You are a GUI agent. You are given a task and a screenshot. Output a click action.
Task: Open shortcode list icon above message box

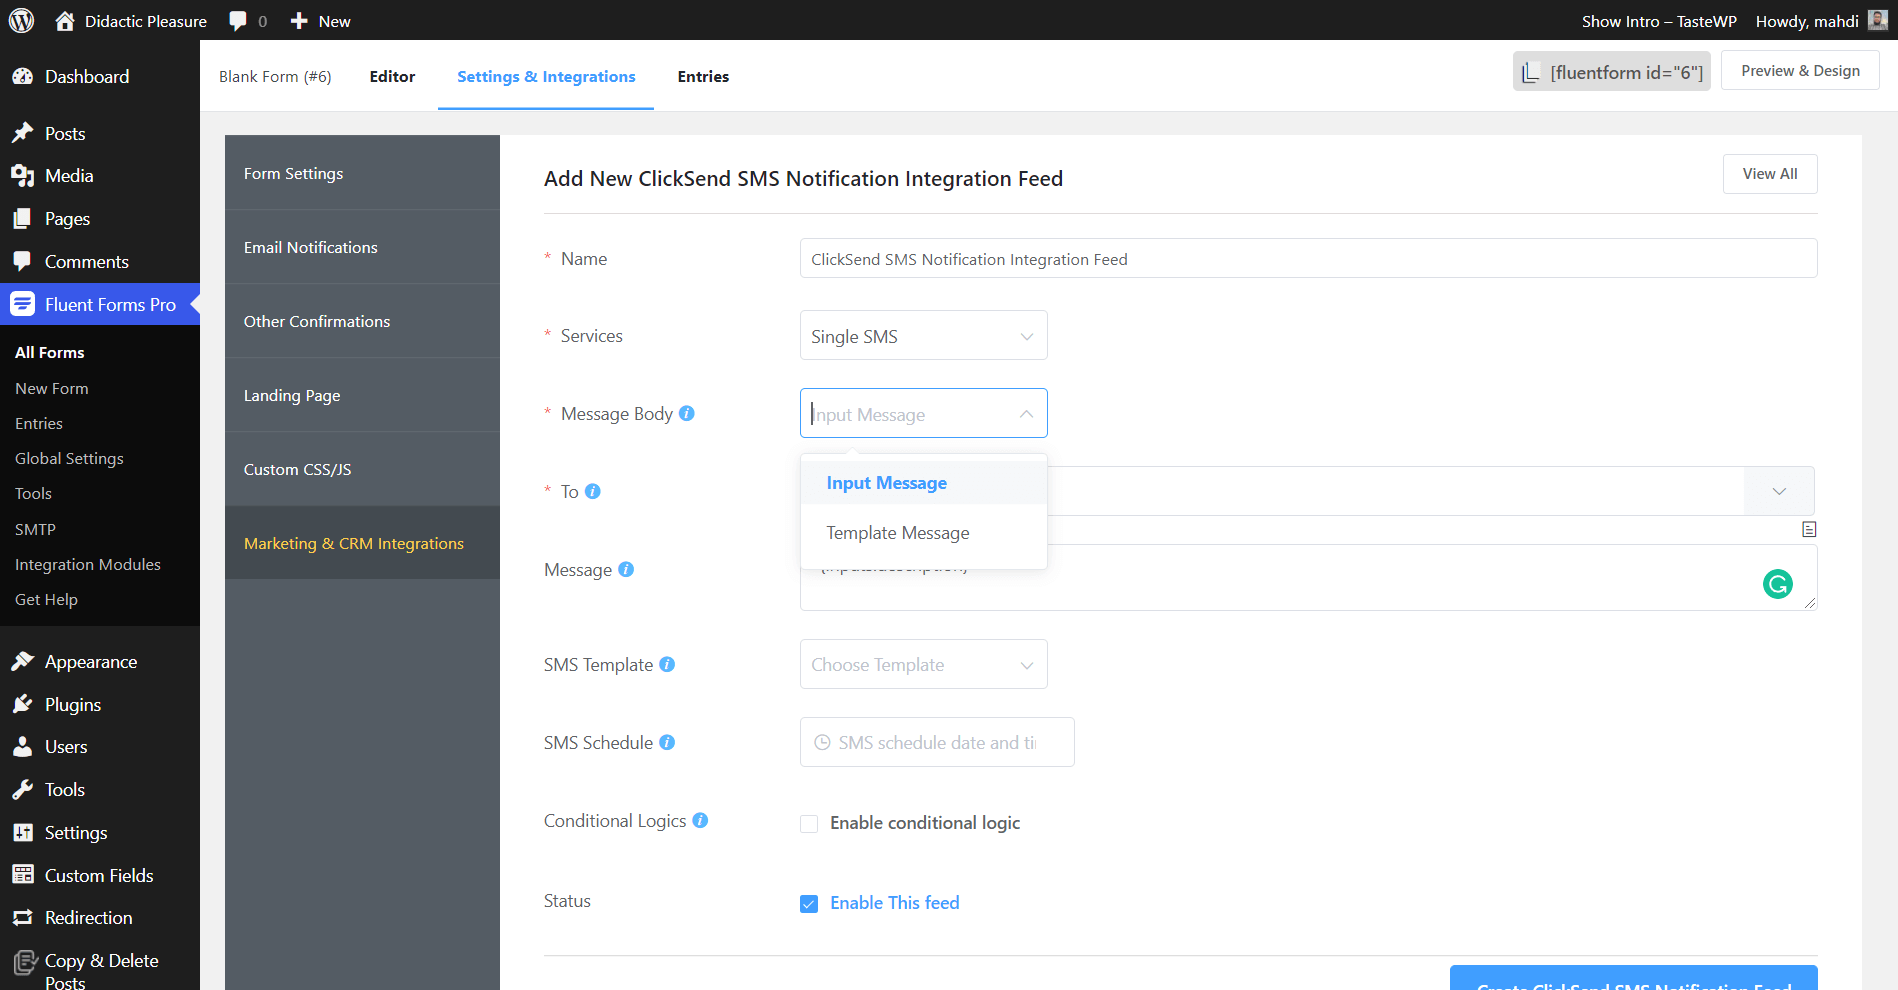click(1808, 529)
